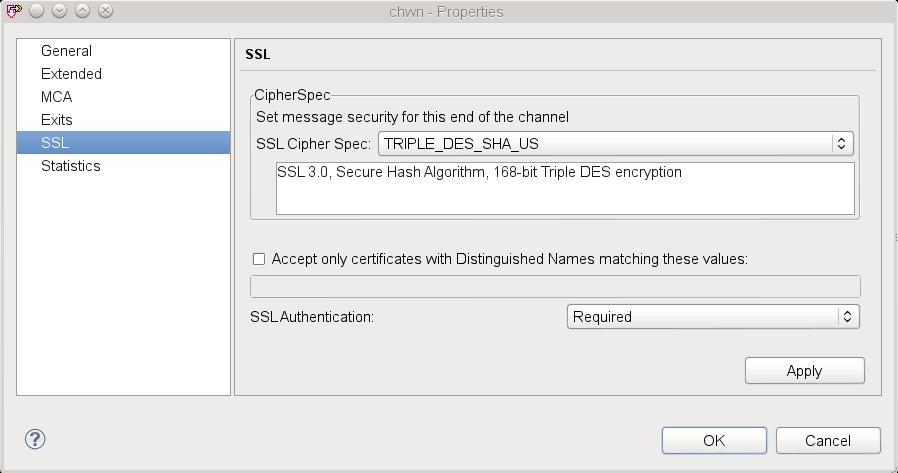Minimize window using down-chevron title button
Screen dimensions: 898x473
click(x=59, y=11)
